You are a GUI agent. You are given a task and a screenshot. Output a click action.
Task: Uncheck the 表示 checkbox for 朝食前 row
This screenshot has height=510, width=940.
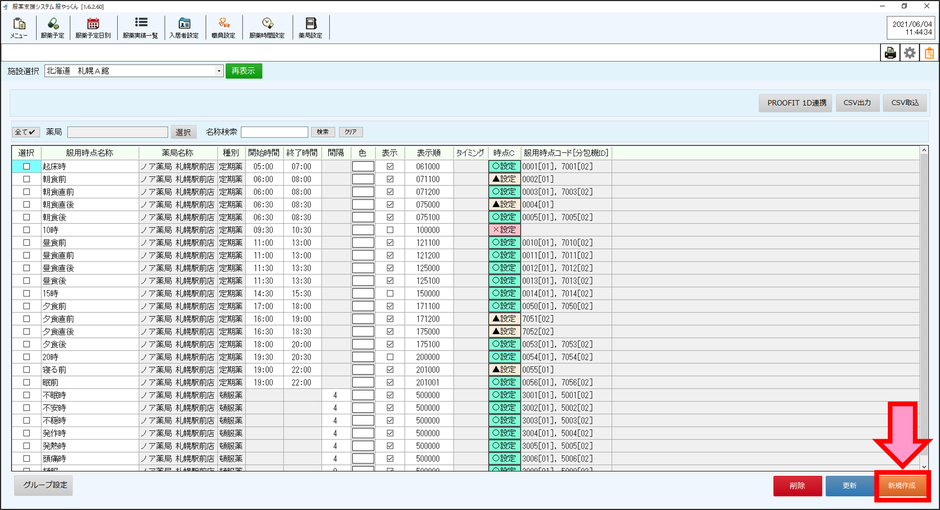click(x=390, y=179)
